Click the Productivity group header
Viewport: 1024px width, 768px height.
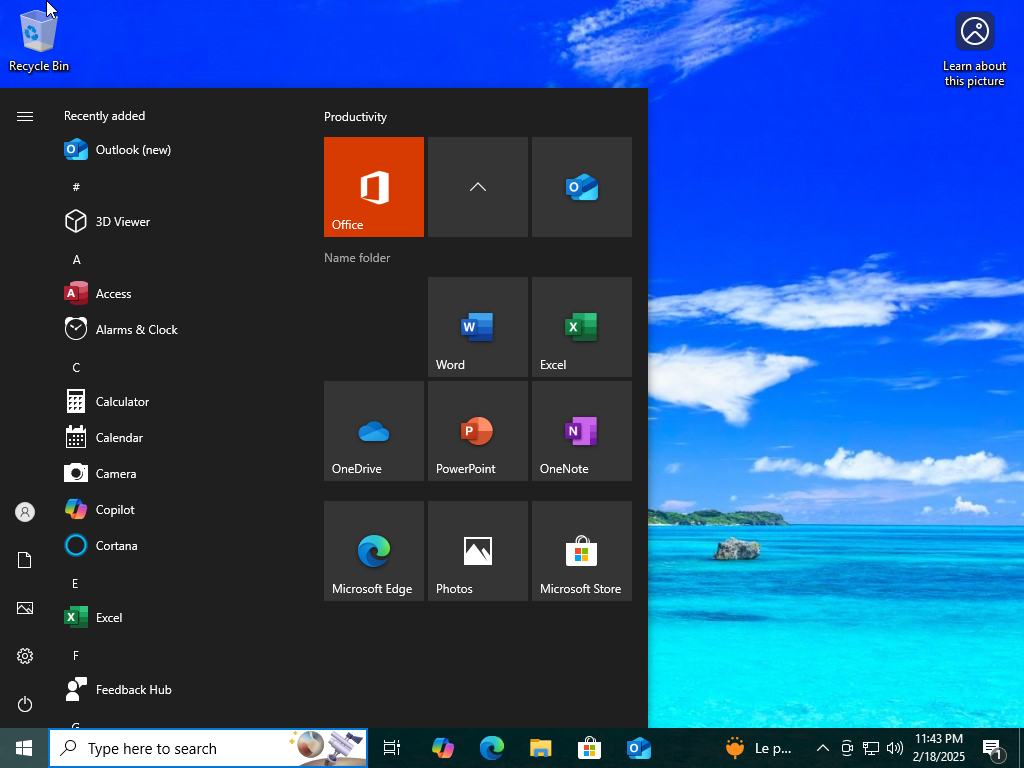[x=355, y=117]
